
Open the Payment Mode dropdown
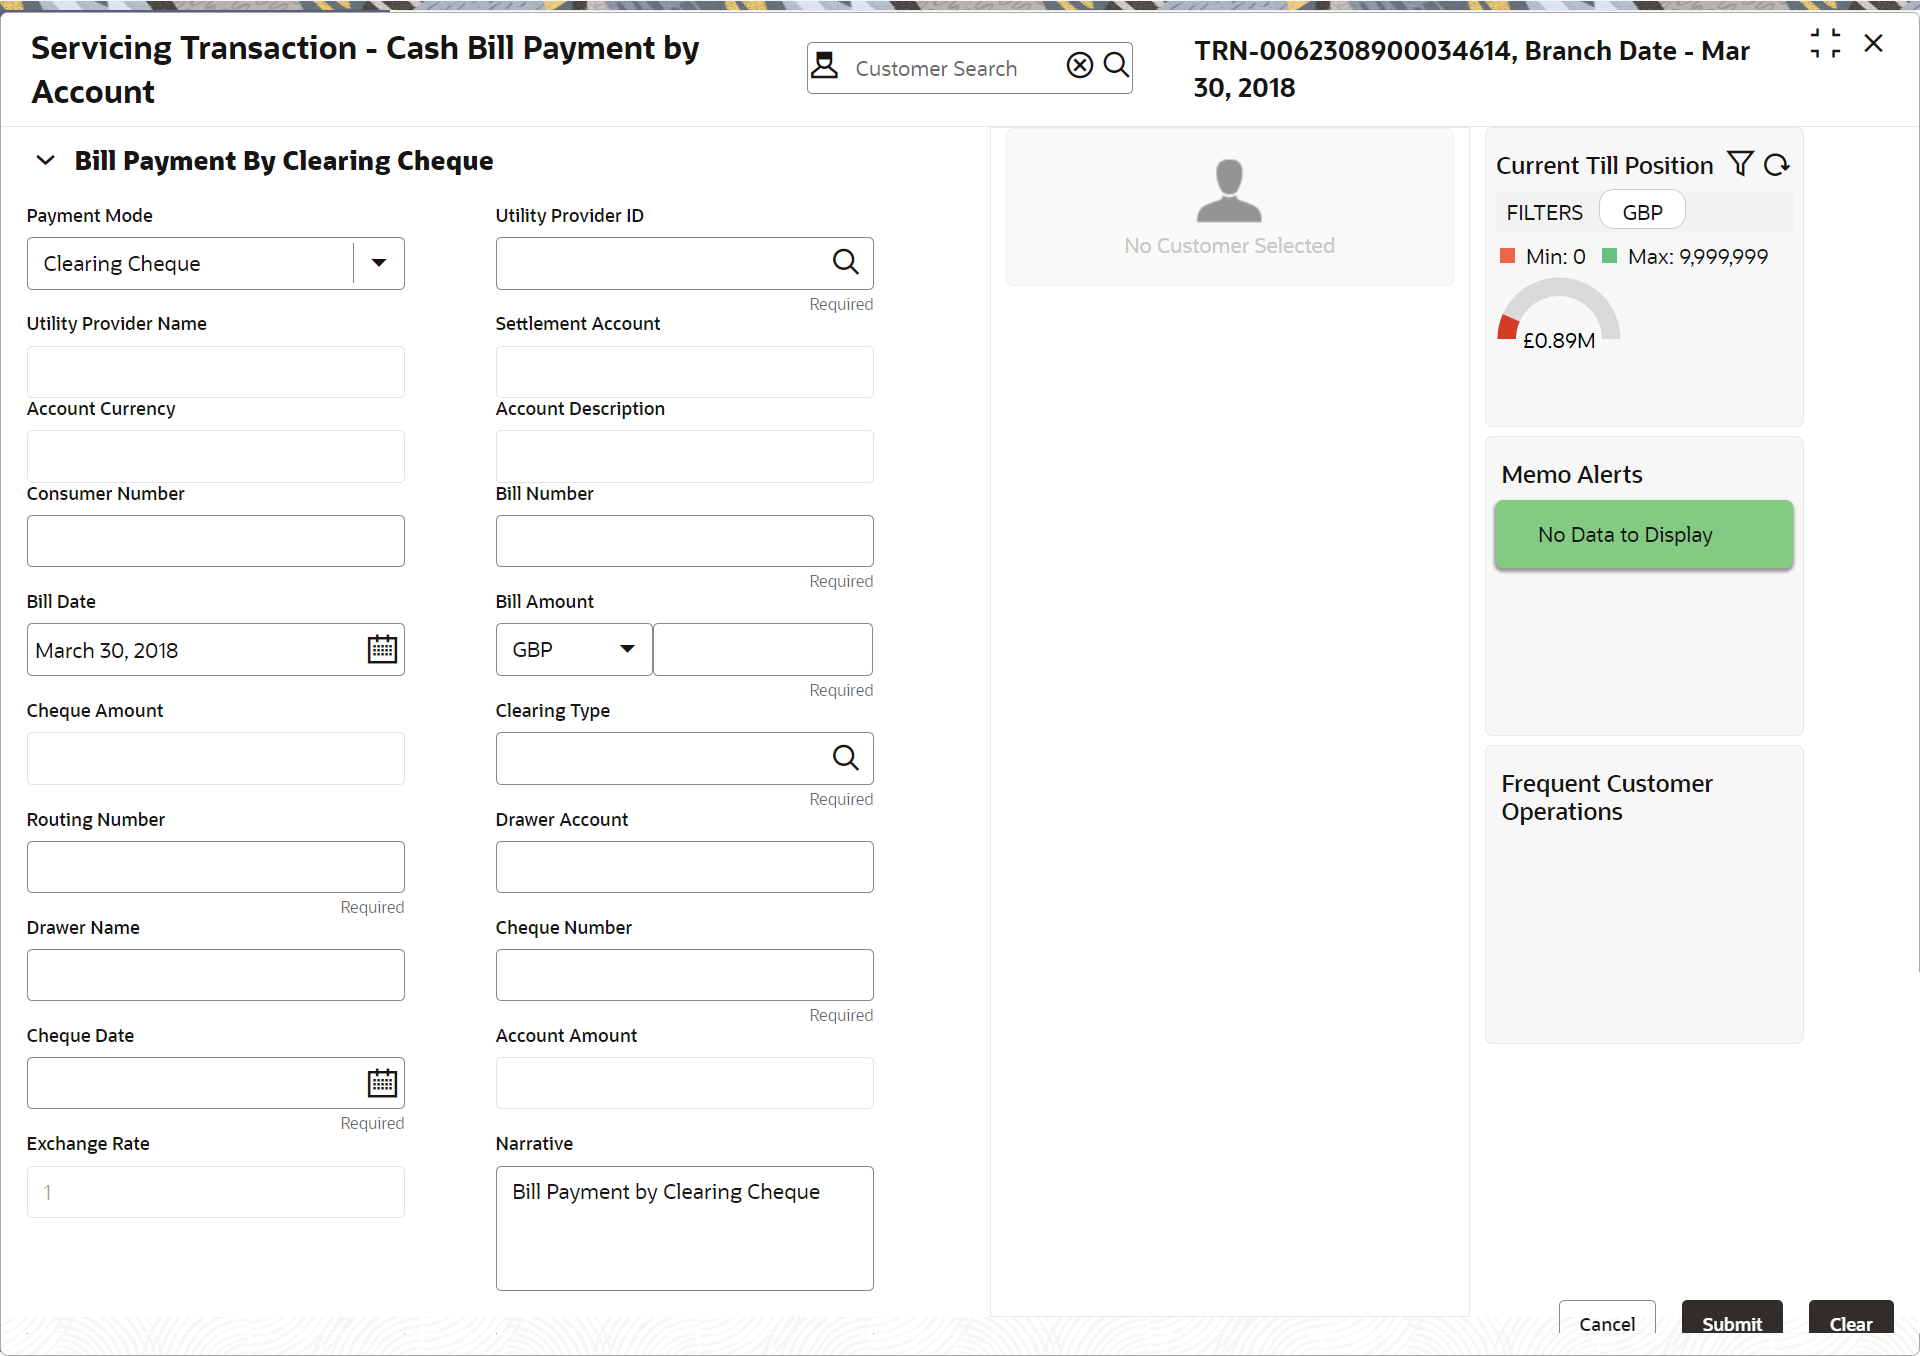379,263
